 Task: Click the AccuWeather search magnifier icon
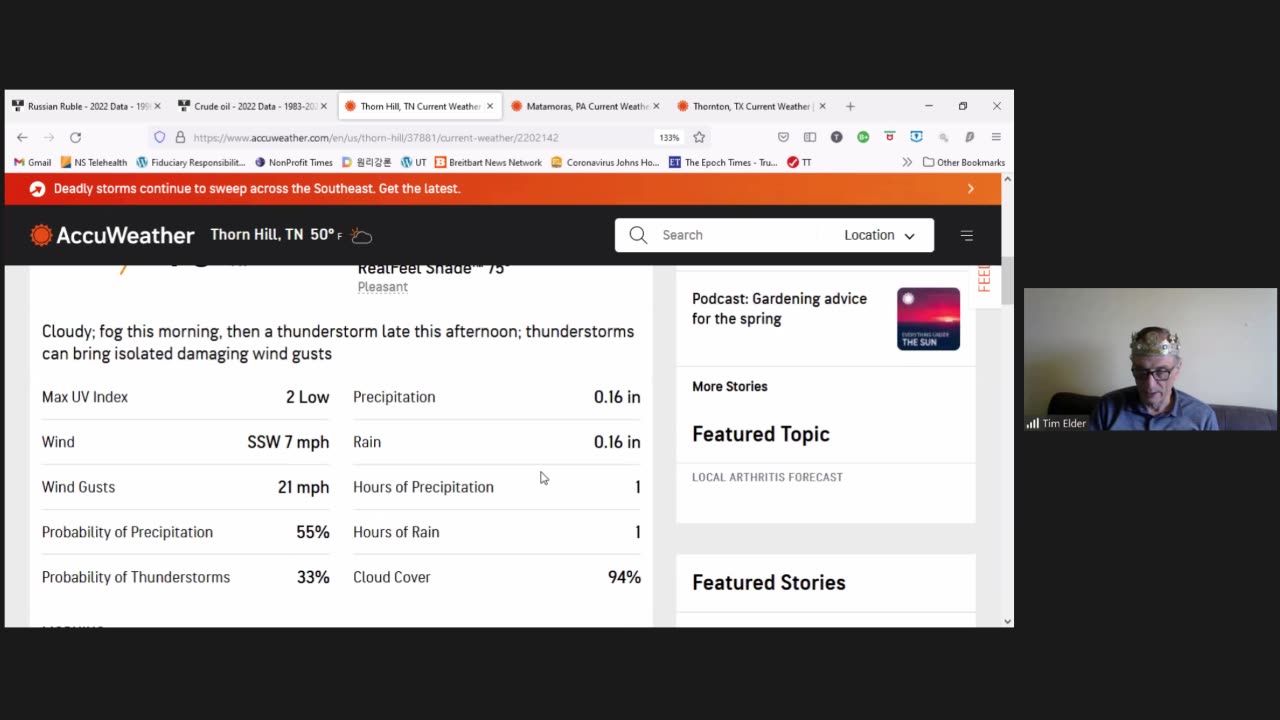coord(638,235)
